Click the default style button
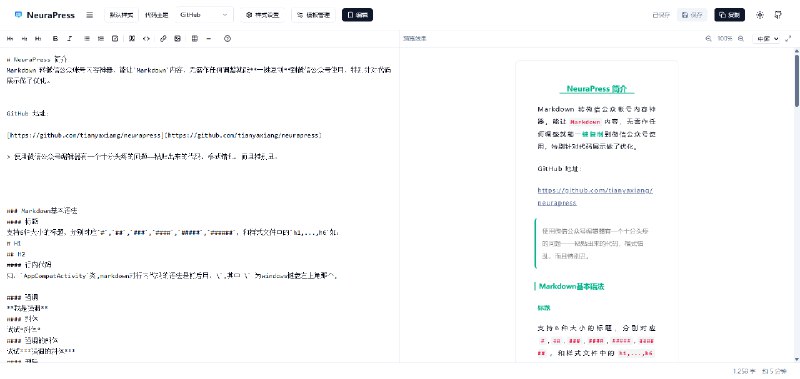Image resolution: width=800 pixels, height=379 pixels. coord(121,15)
